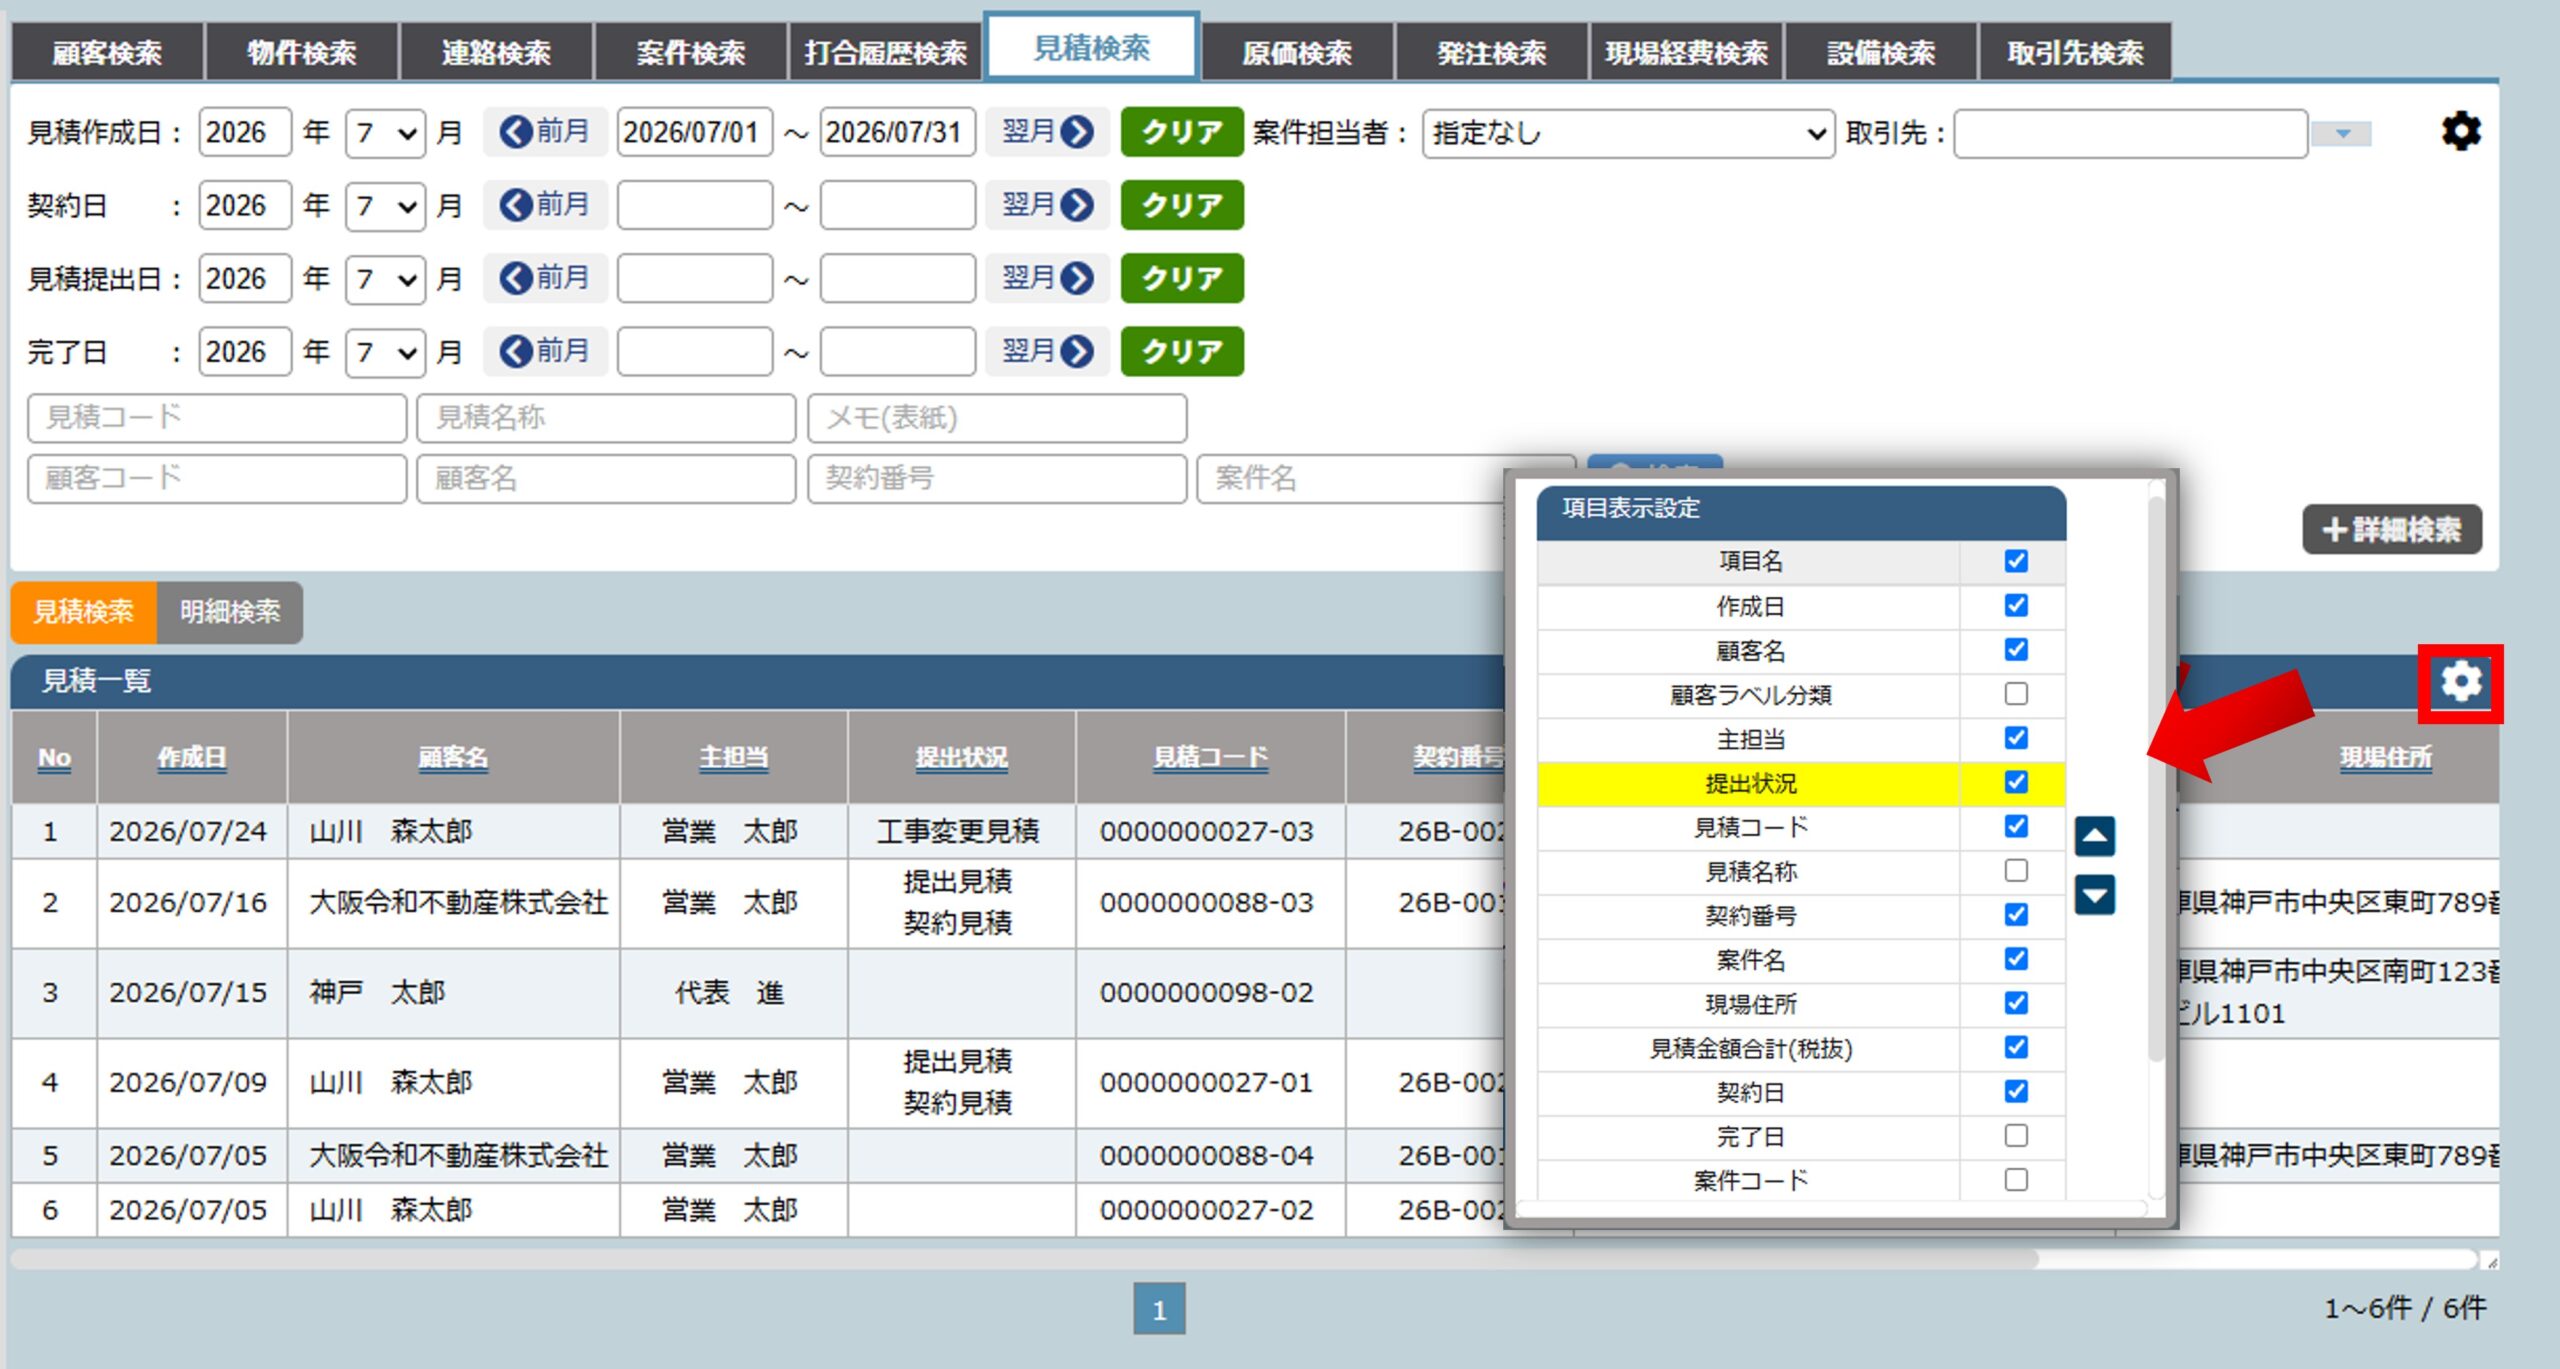The image size is (2560, 1369).
Task: Select the orange 見積検索 sub-tab
Action: [x=84, y=612]
